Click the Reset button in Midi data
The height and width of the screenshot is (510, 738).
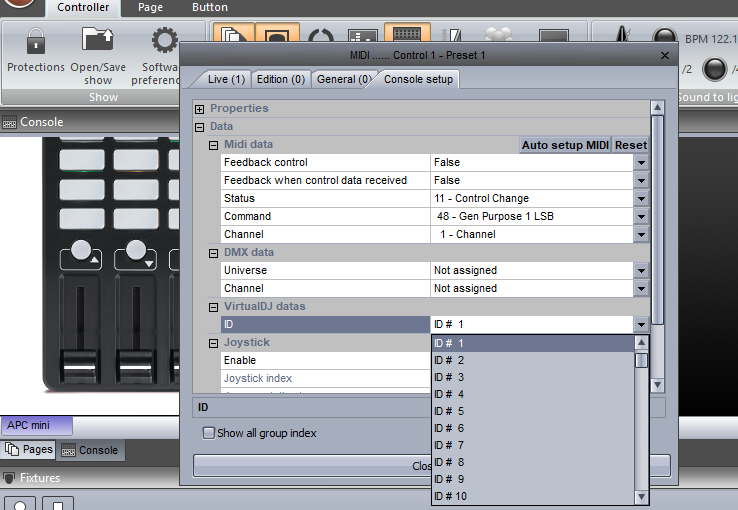tap(630, 145)
